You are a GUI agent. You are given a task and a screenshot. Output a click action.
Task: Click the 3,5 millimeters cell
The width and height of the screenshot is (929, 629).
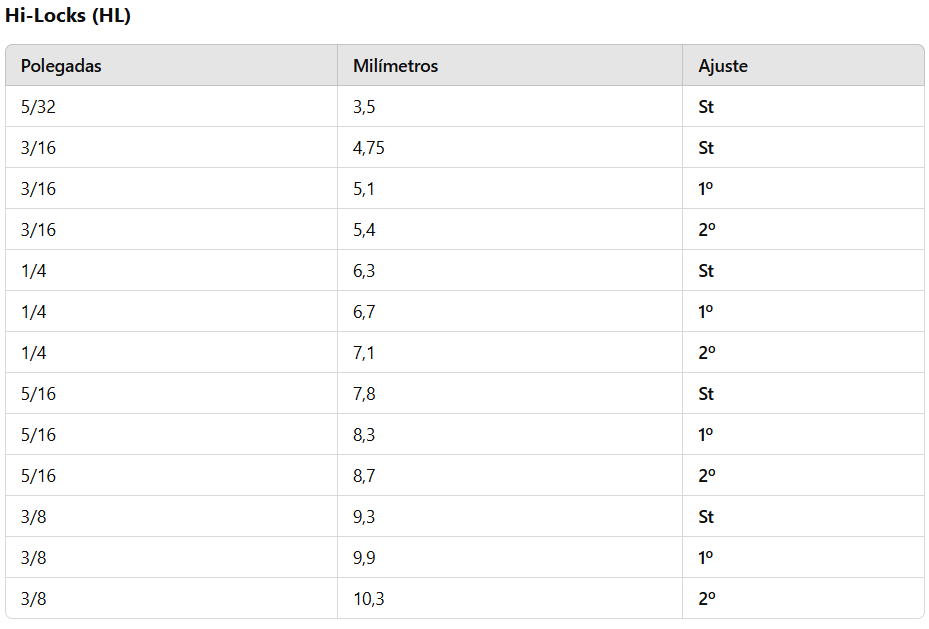[364, 107]
